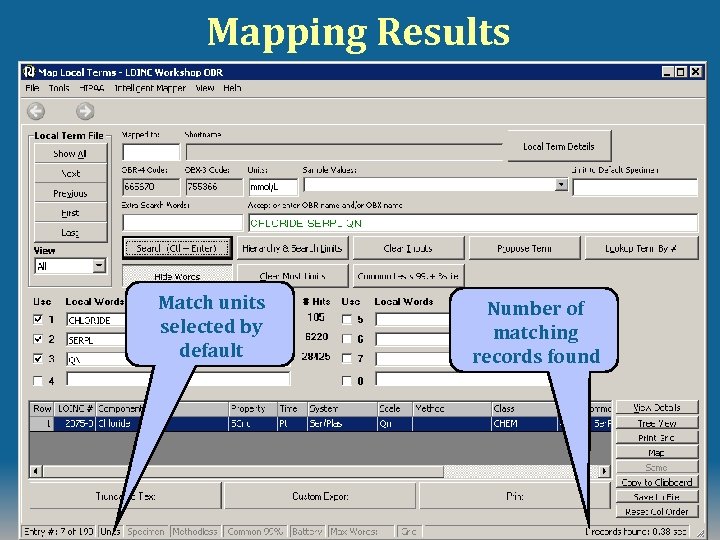
Task: Click the Map button
Action: [657, 453]
